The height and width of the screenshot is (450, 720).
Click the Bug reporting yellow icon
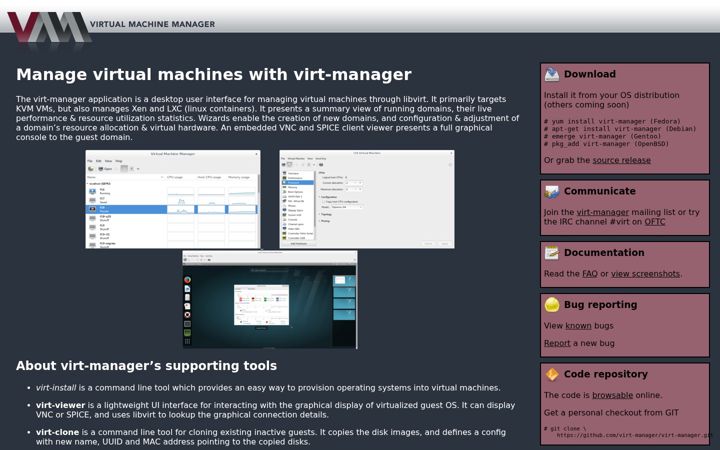[x=551, y=305]
